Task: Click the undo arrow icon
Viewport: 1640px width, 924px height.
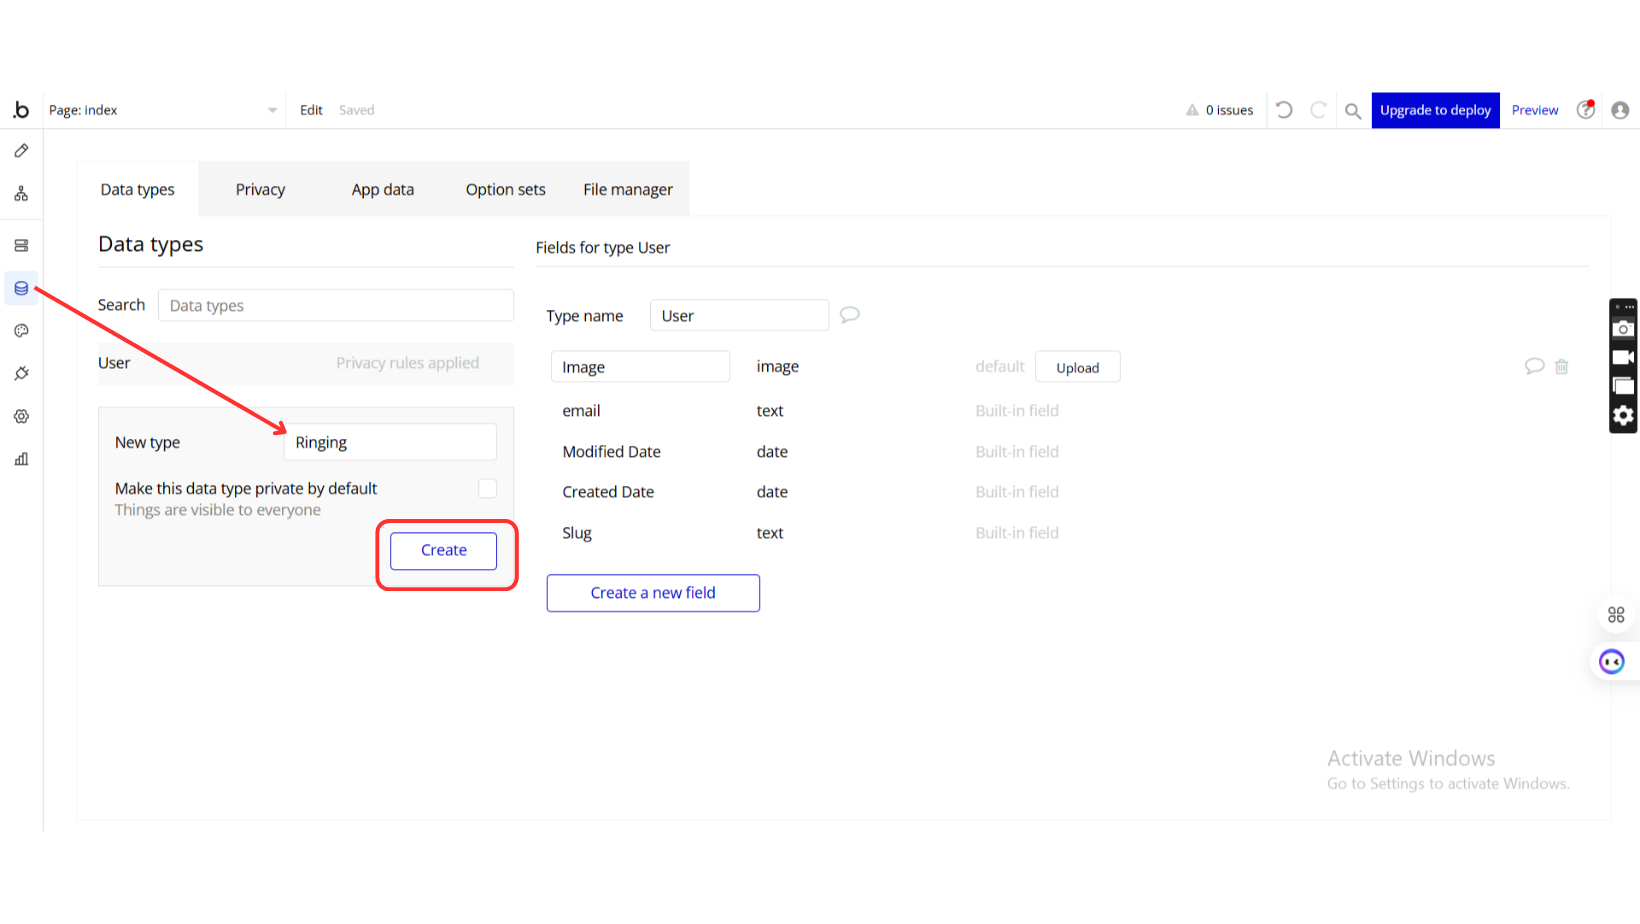Action: click(1284, 110)
